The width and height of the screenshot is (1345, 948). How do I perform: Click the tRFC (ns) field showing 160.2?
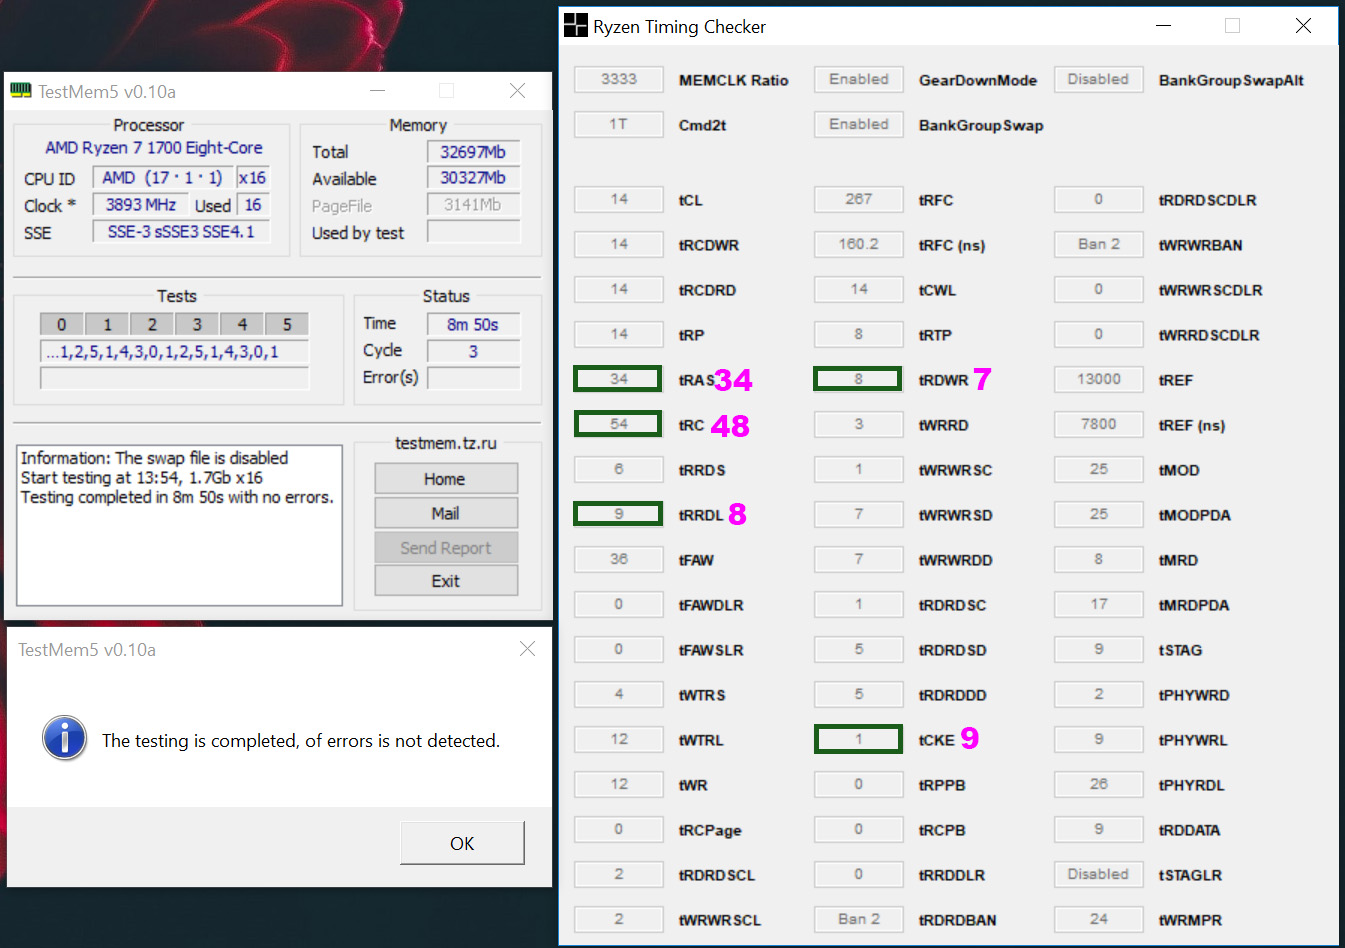tap(859, 244)
